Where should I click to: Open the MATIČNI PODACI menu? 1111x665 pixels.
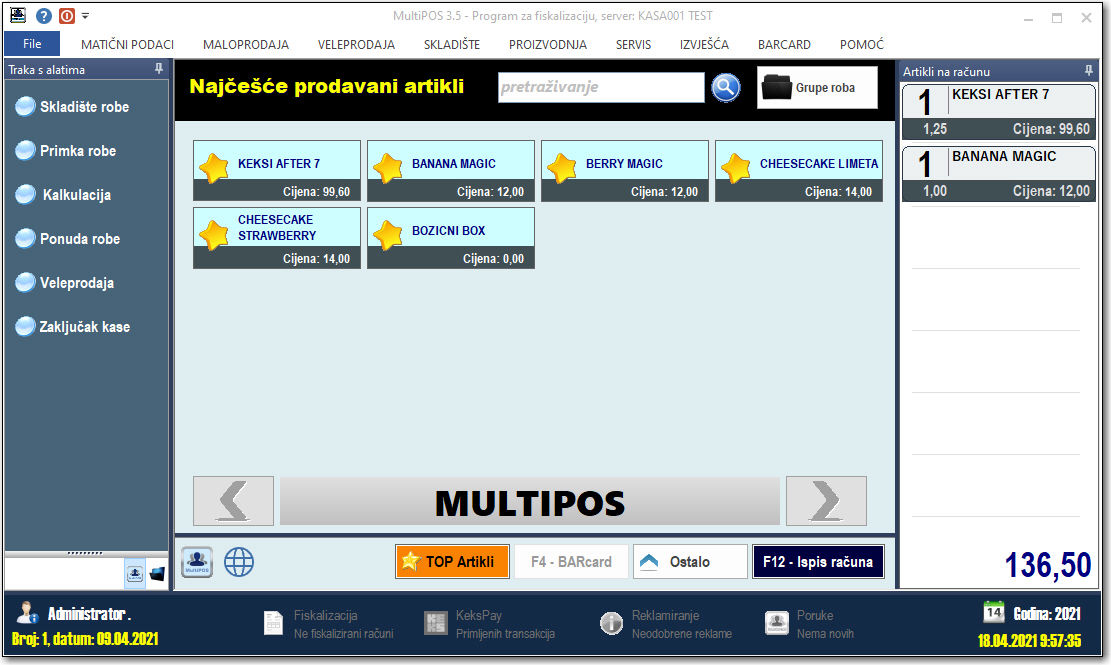[x=128, y=45]
